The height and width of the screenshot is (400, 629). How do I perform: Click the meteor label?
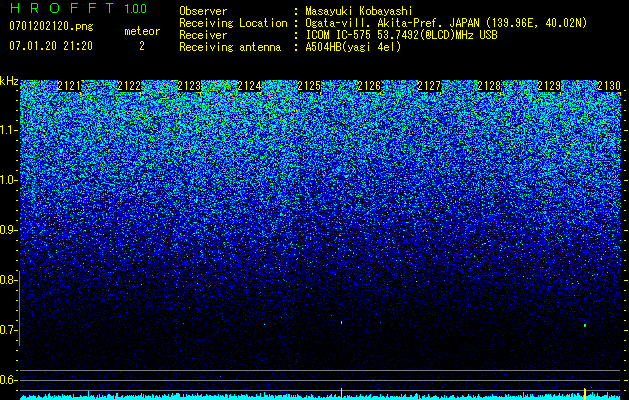pos(142,31)
